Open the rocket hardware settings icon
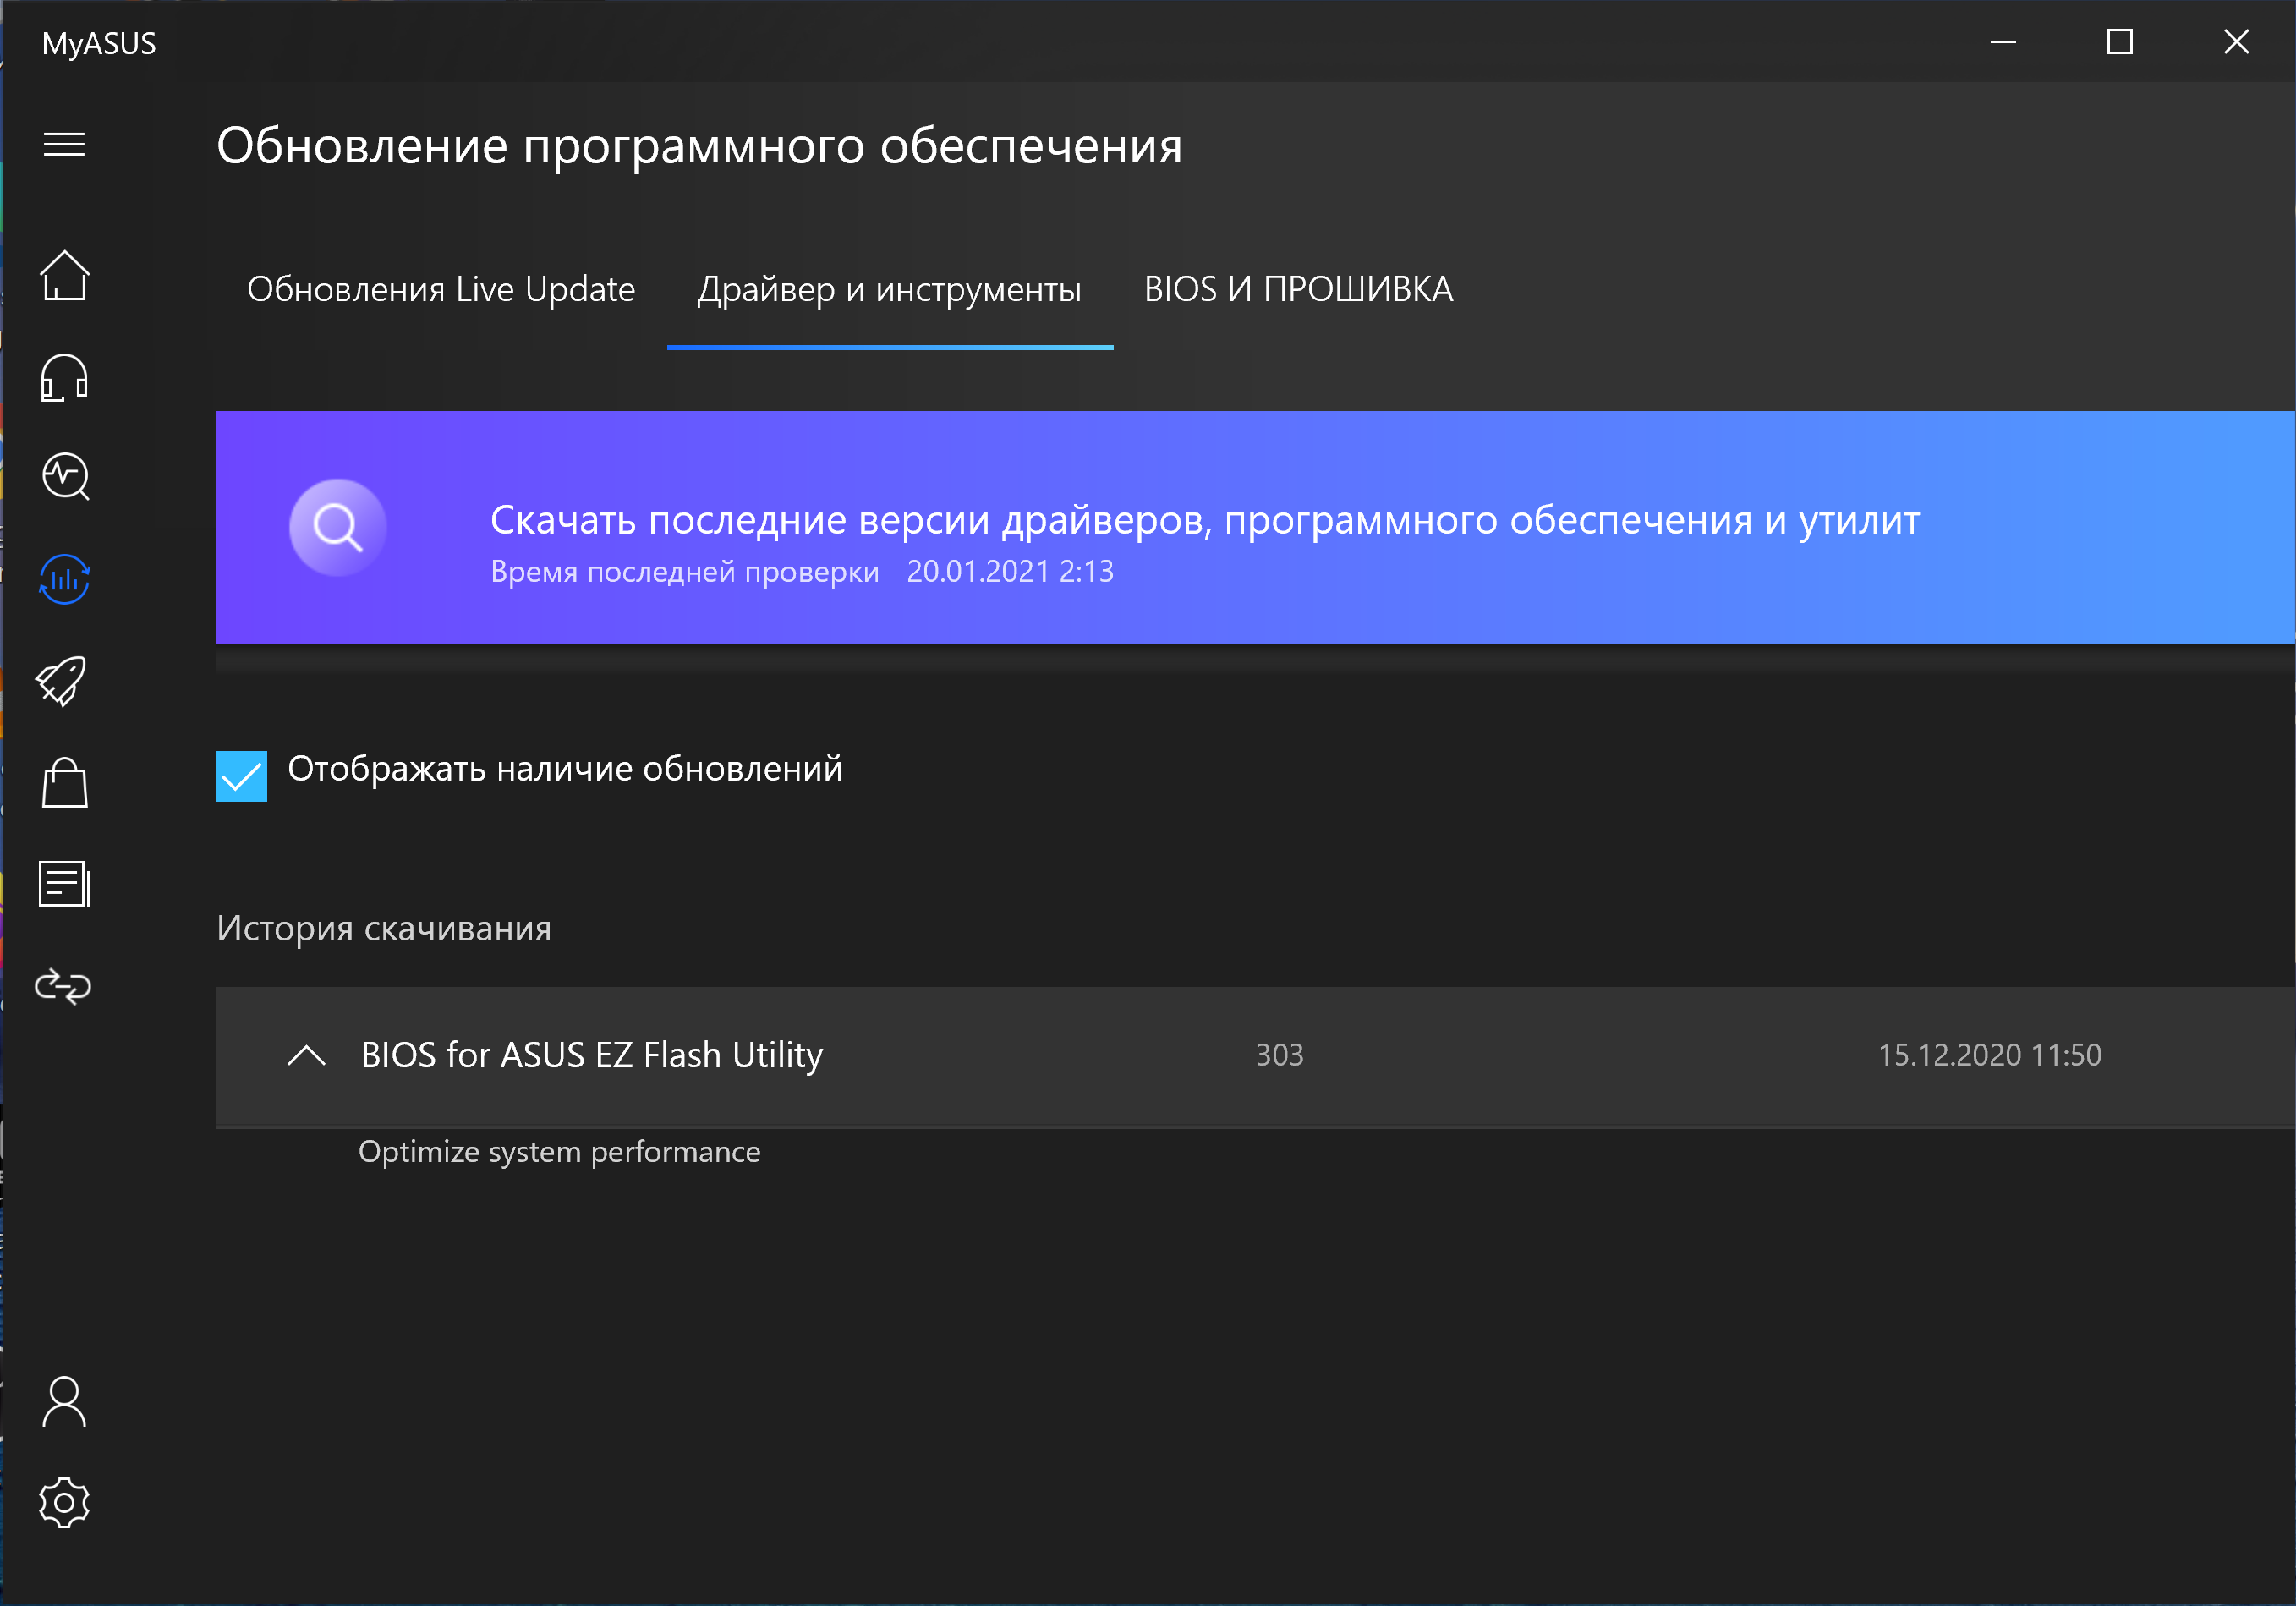The image size is (2296, 1606). (62, 681)
